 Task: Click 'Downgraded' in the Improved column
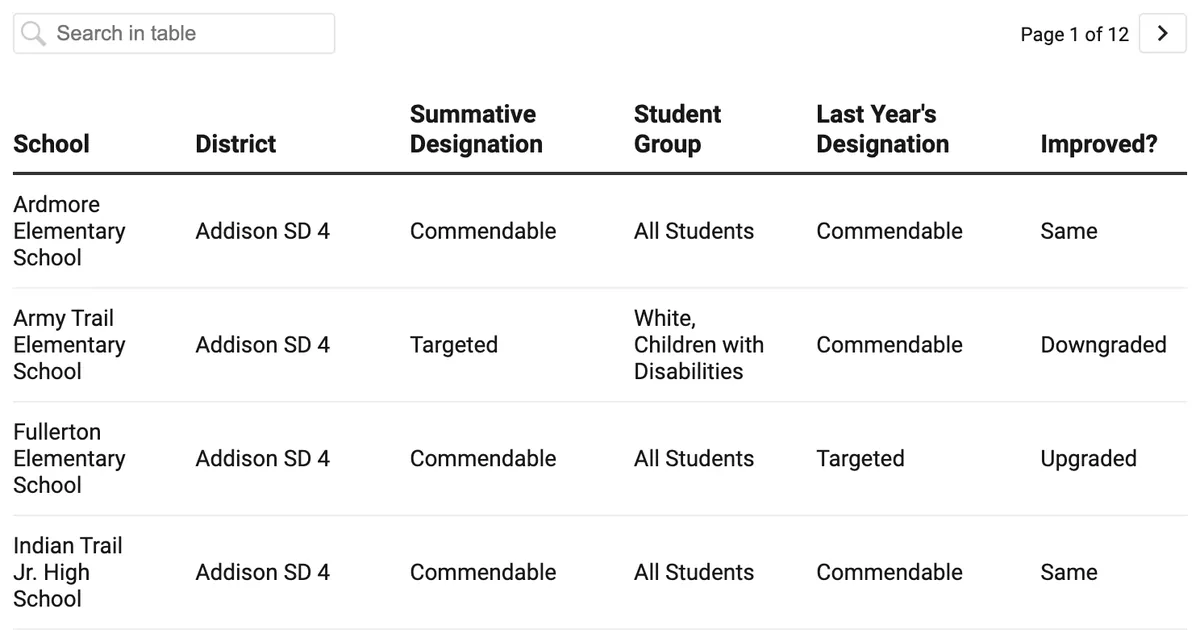[1103, 344]
